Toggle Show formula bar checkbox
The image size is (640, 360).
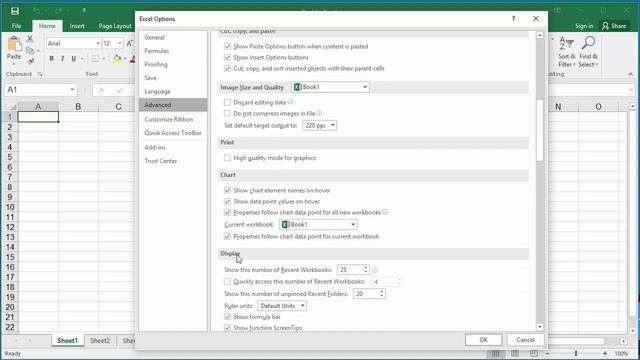pyautogui.click(x=227, y=317)
